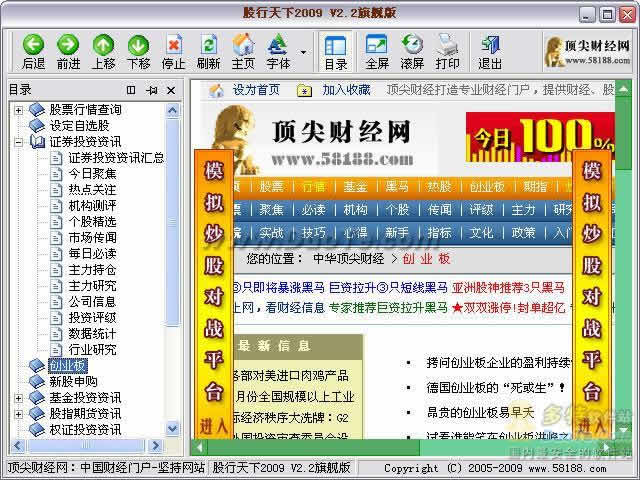Open the 字体 font icon
This screenshot has height=480, width=640.
click(278, 44)
